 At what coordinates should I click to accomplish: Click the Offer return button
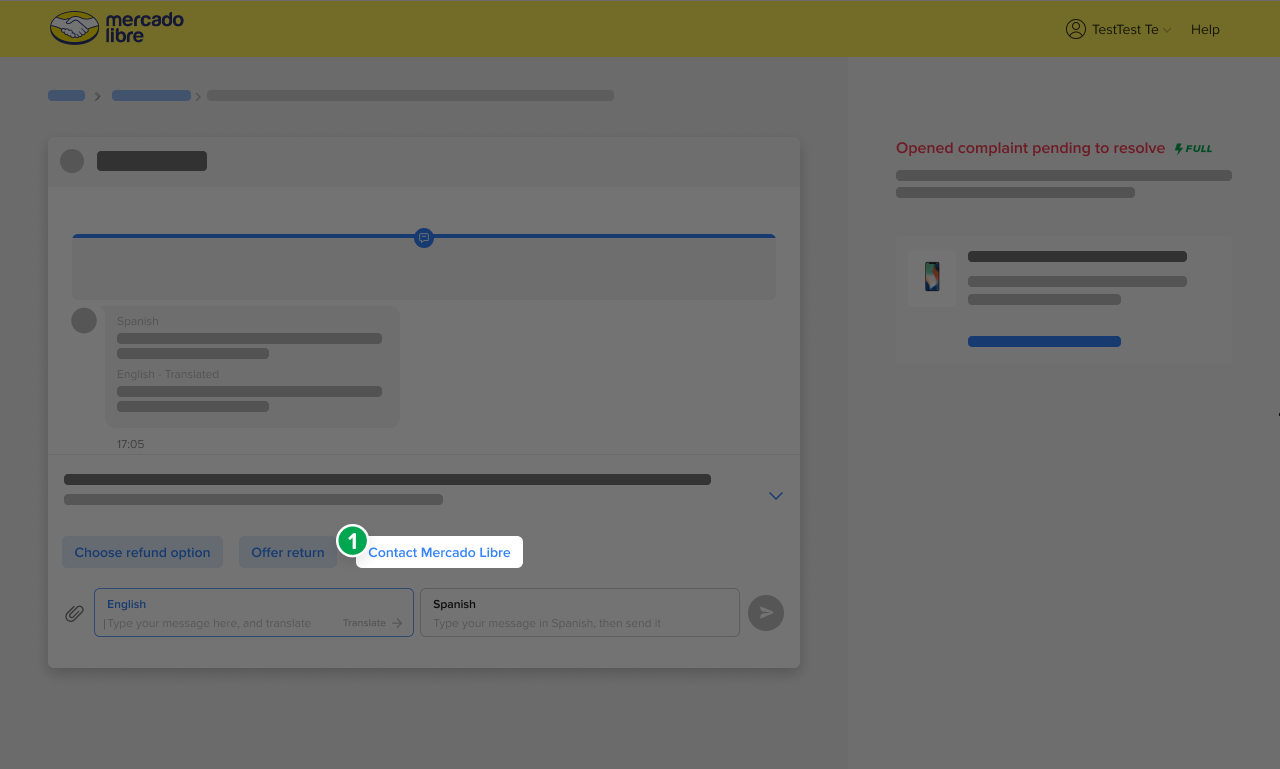tap(288, 552)
